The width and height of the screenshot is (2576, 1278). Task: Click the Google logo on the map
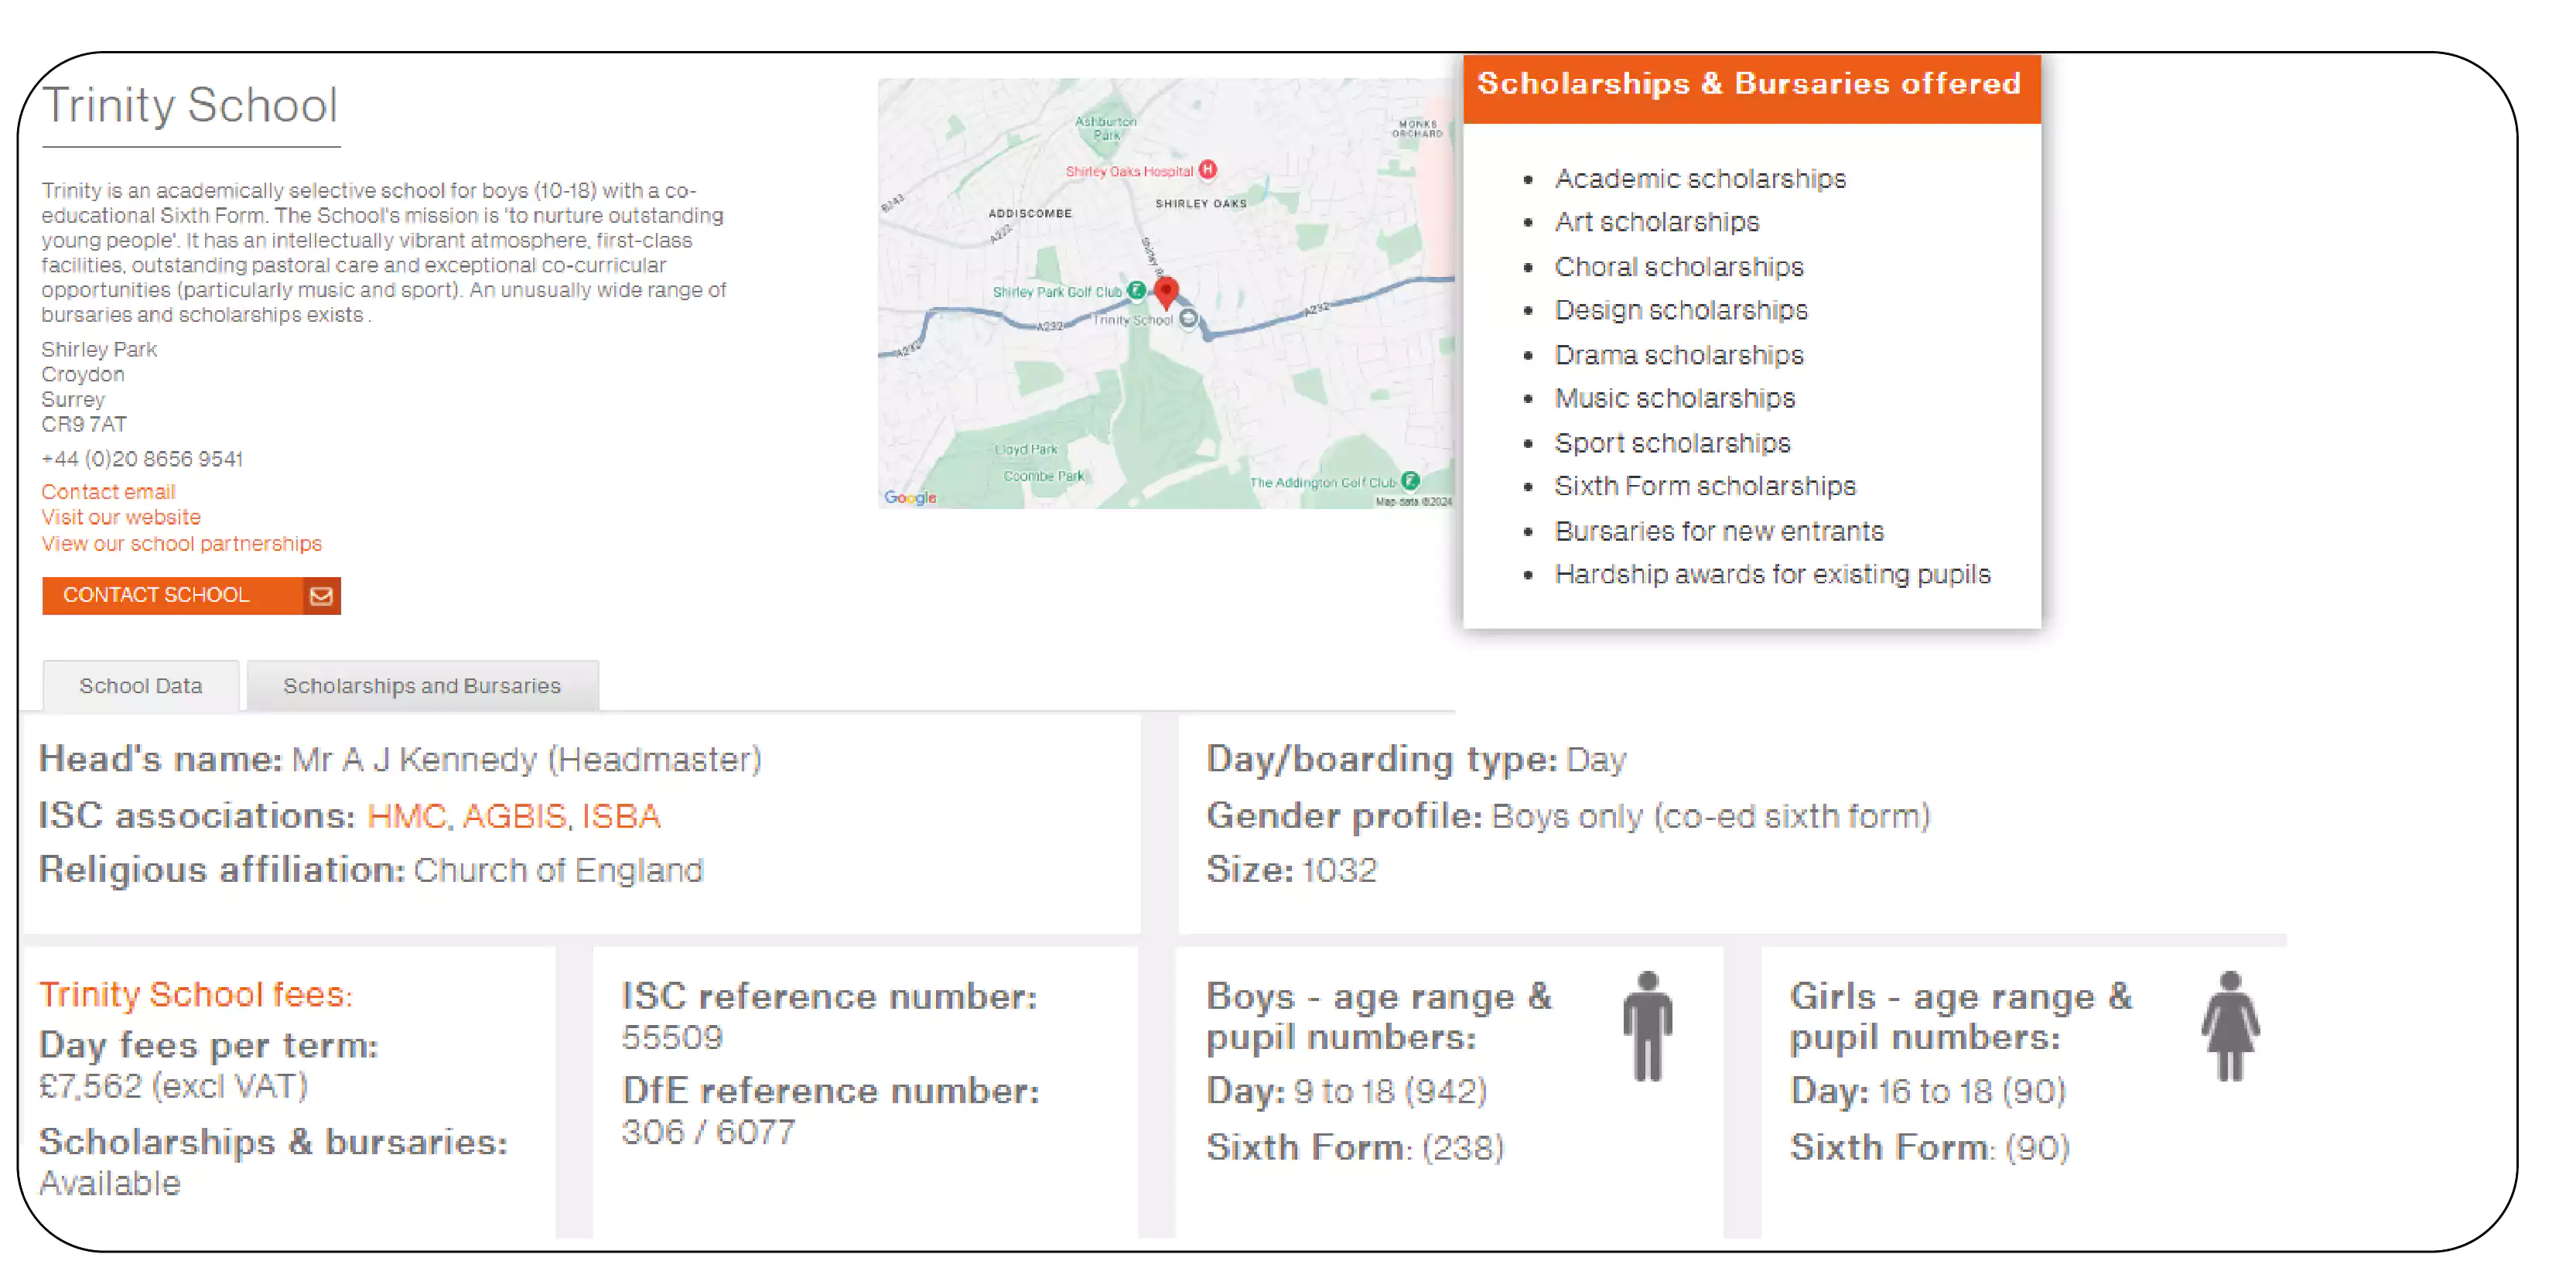click(910, 498)
